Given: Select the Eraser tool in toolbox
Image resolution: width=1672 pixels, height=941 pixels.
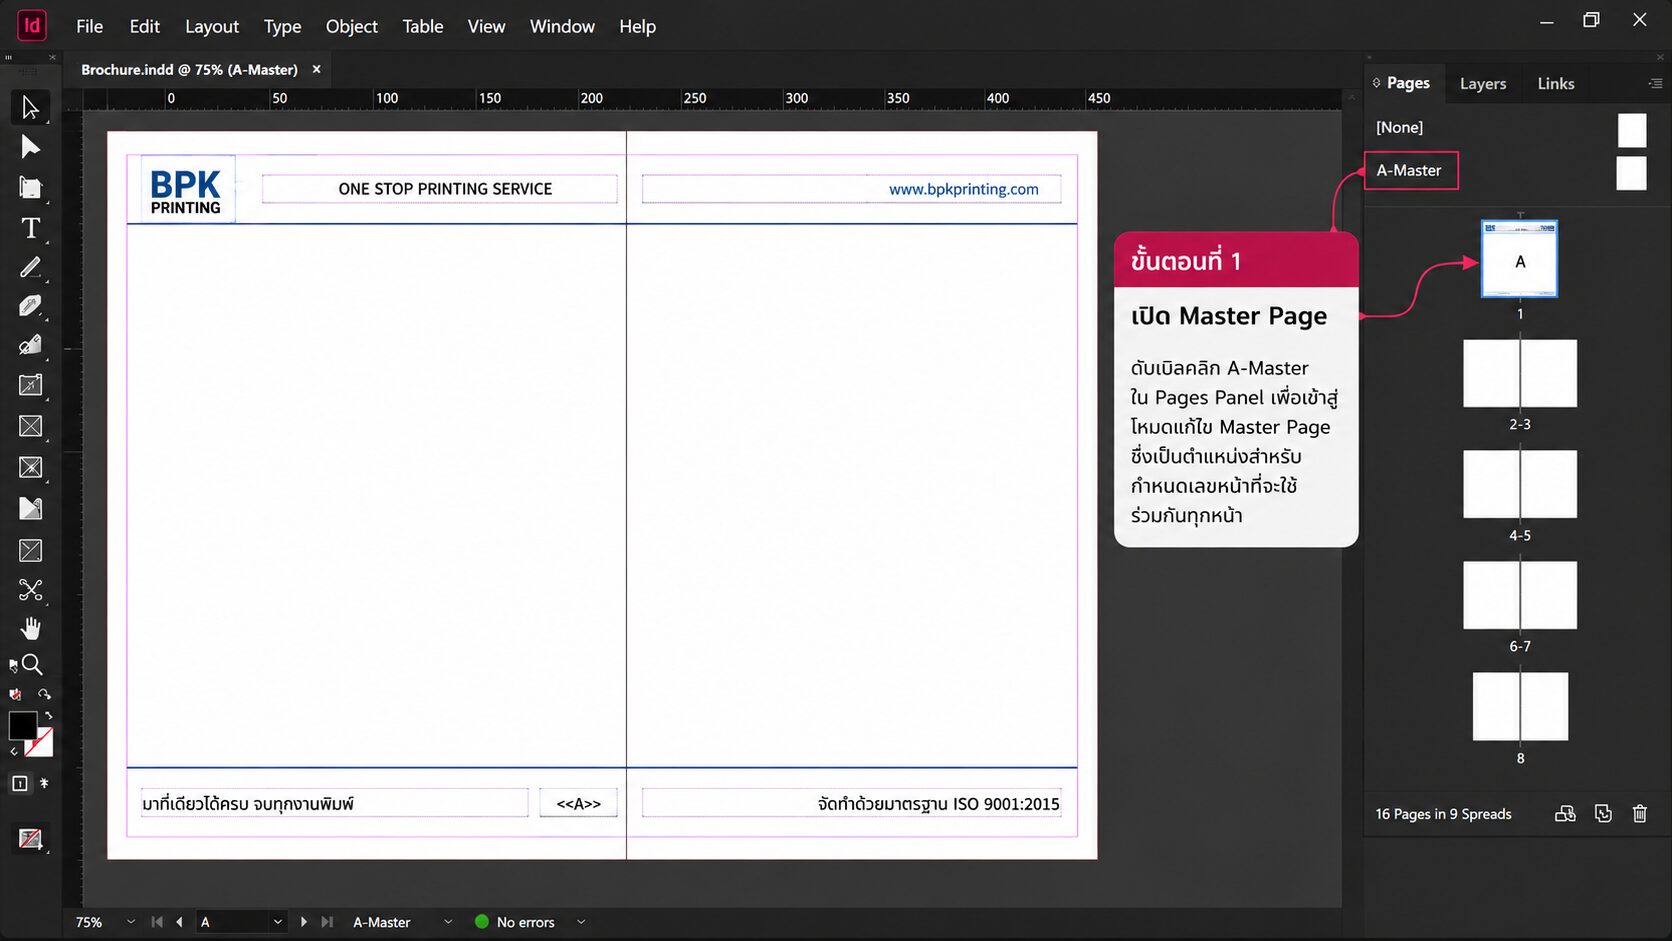Looking at the screenshot, I should (30, 345).
